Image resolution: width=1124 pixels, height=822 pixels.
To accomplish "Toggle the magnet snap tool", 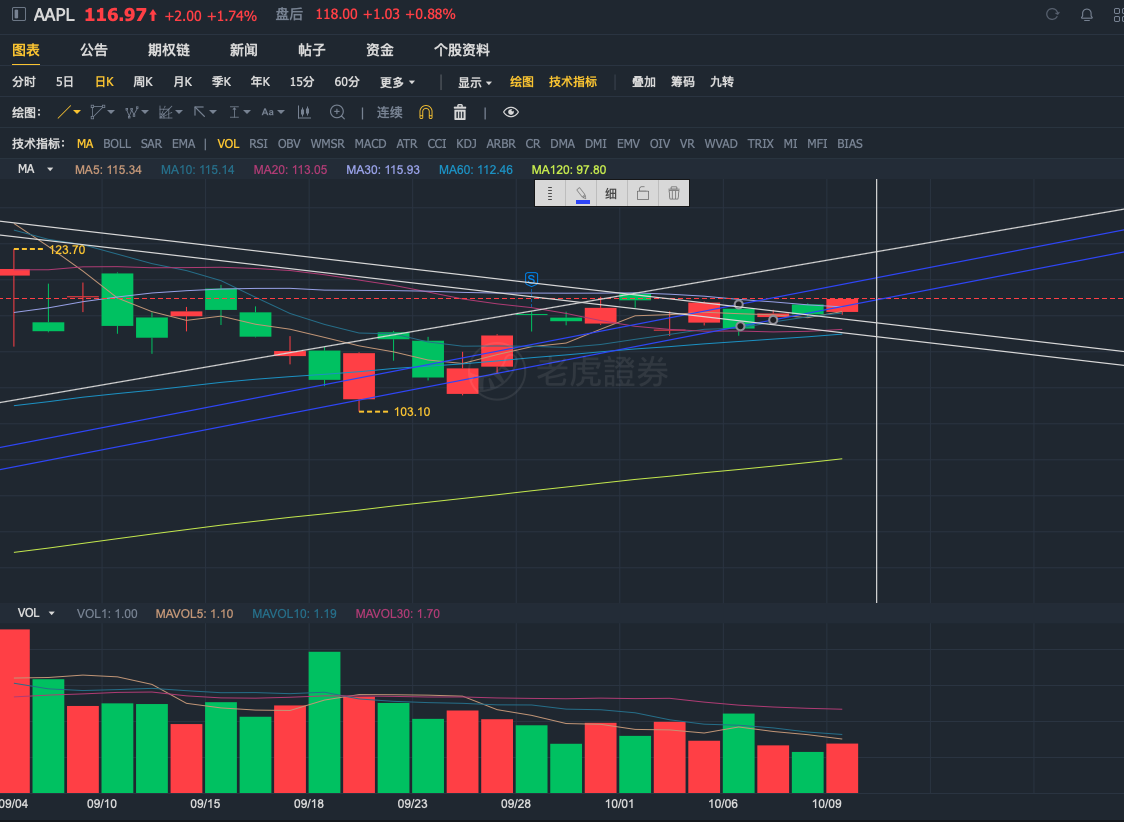I will pyautogui.click(x=426, y=113).
